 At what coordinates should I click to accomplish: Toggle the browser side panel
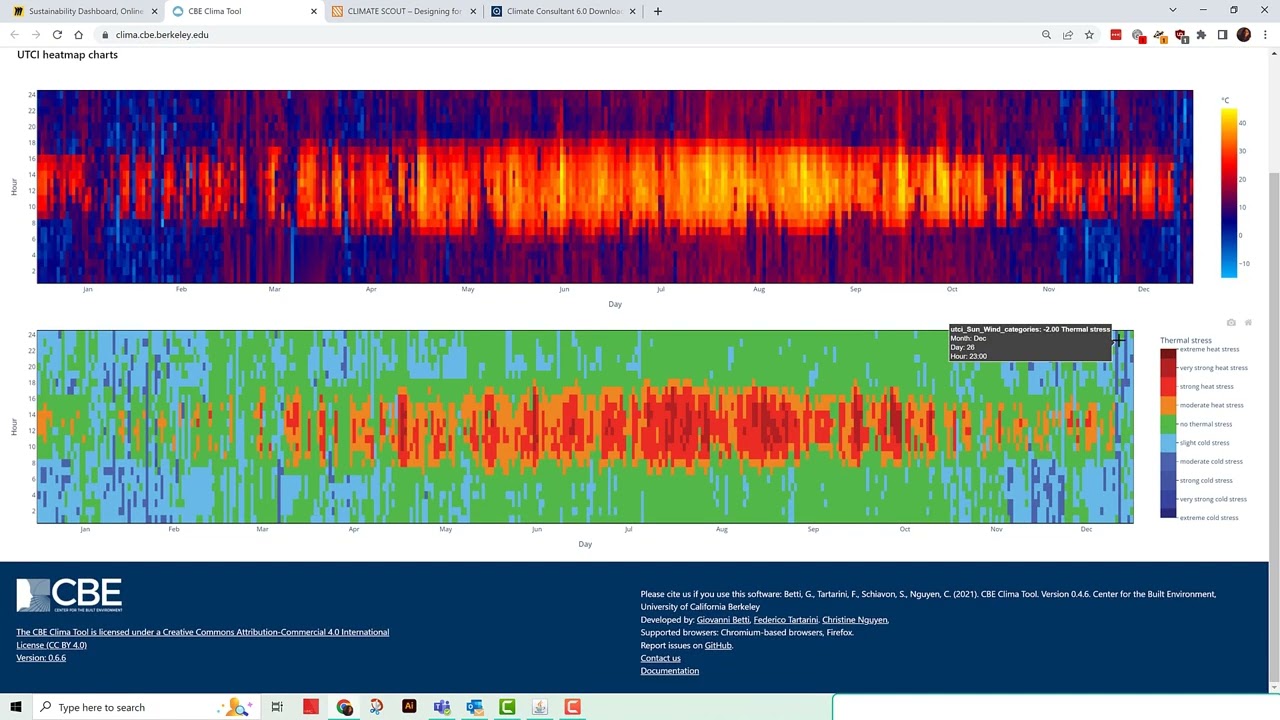click(1222, 35)
